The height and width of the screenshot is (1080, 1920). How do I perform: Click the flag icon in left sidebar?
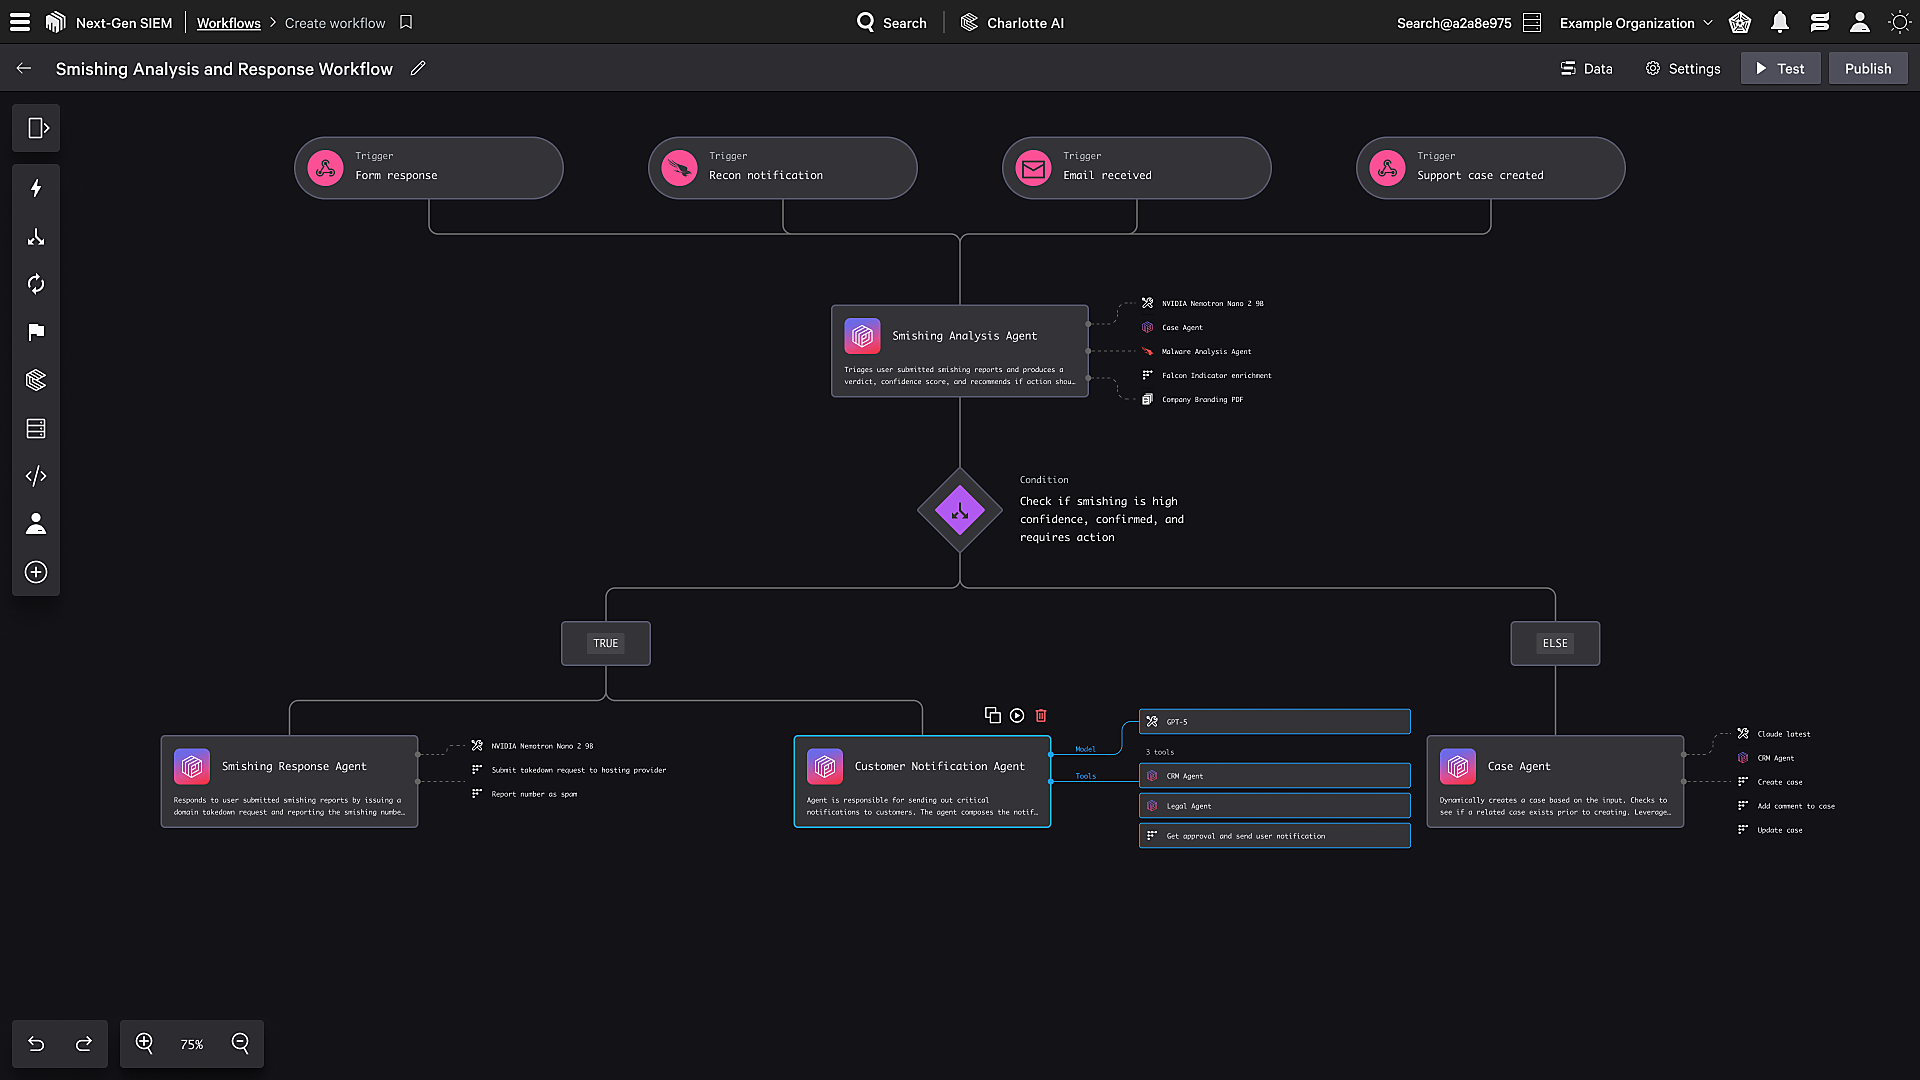pyautogui.click(x=36, y=332)
